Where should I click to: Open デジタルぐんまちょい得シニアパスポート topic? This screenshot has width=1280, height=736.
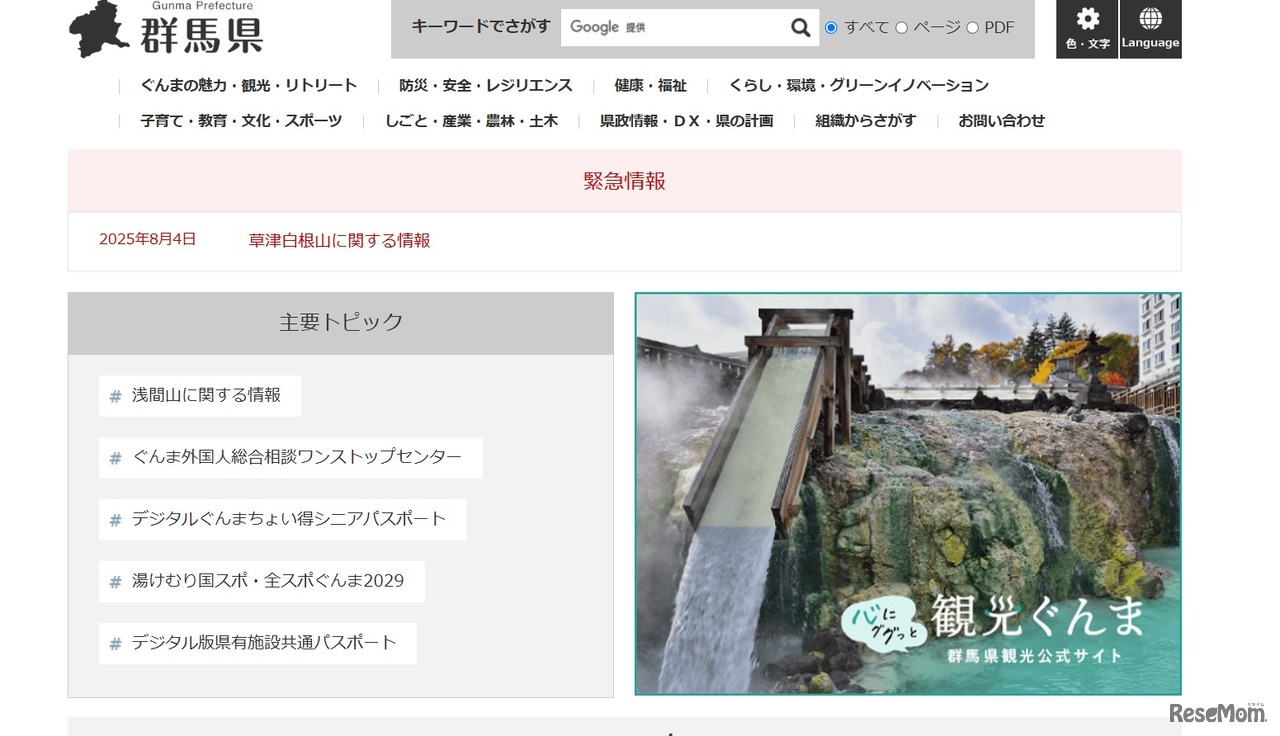[x=282, y=520]
